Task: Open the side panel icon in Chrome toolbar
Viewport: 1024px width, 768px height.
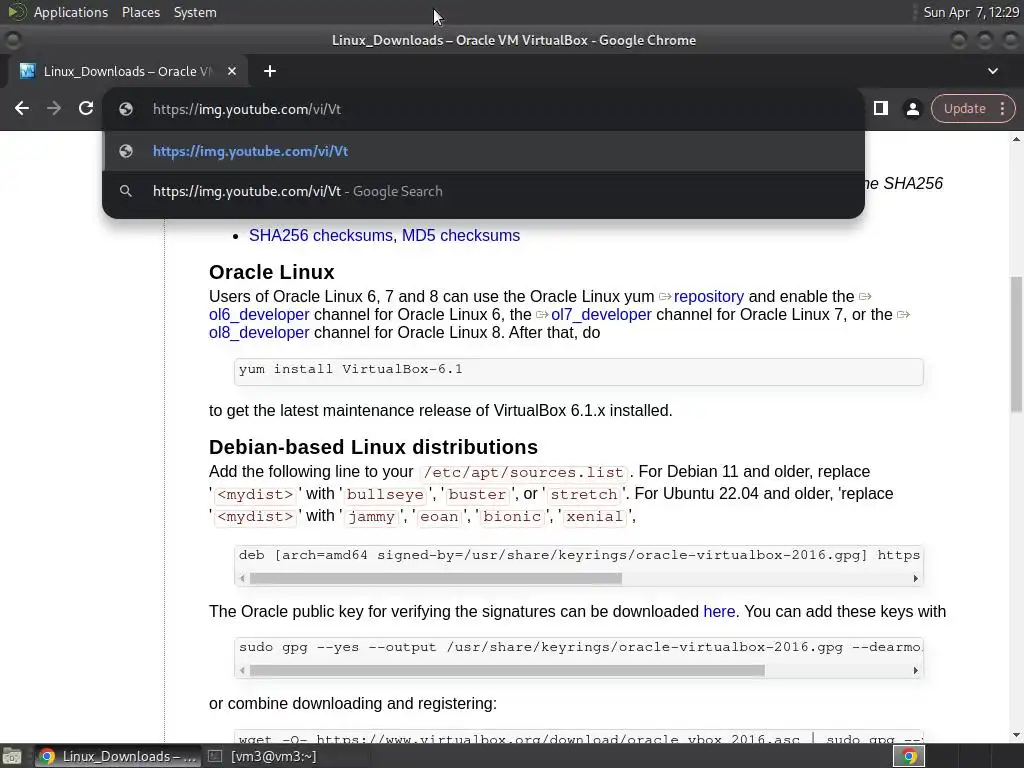Action: [880, 108]
